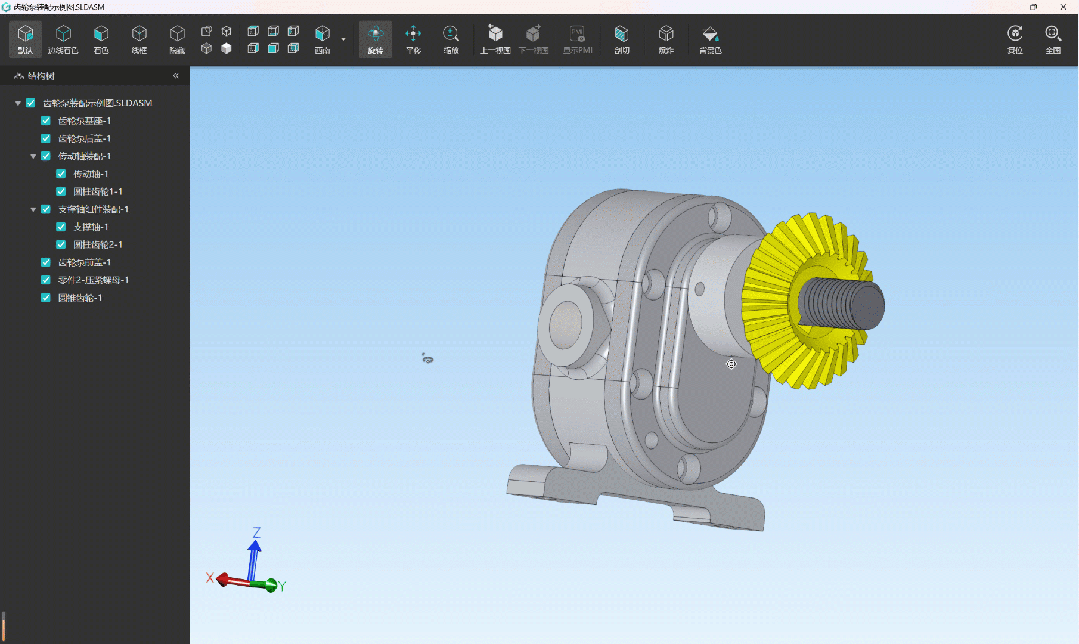Screen dimensions: 1079x644
Task: Select the 平移 pan tool
Action: coord(413,39)
